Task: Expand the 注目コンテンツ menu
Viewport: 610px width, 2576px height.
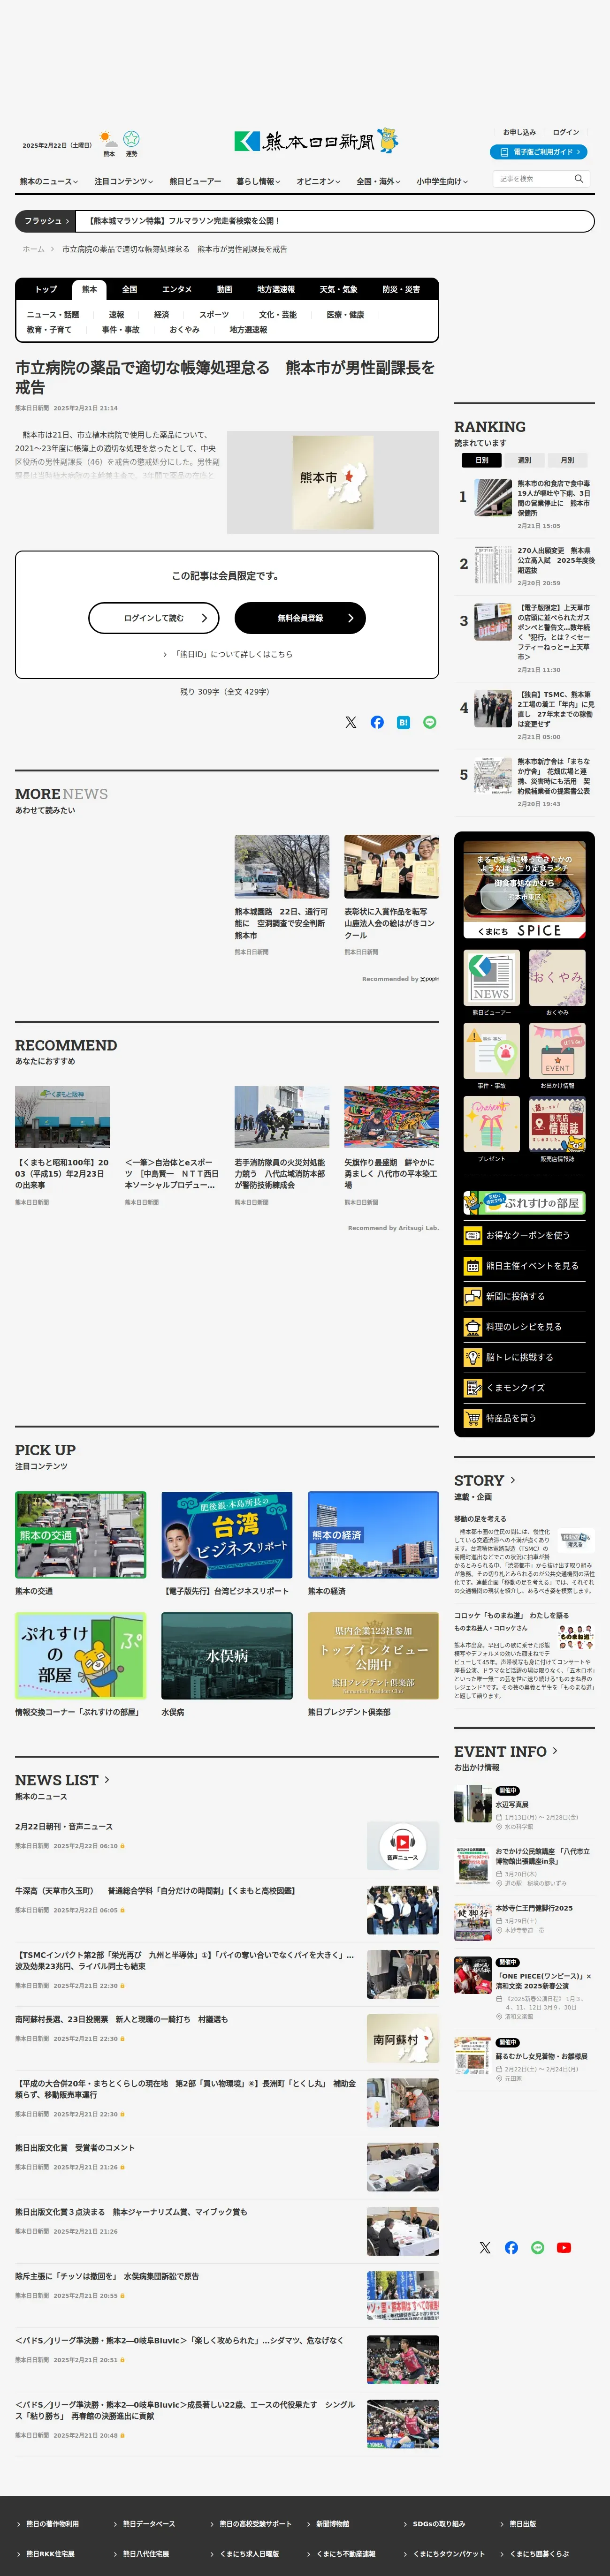Action: pos(124,181)
